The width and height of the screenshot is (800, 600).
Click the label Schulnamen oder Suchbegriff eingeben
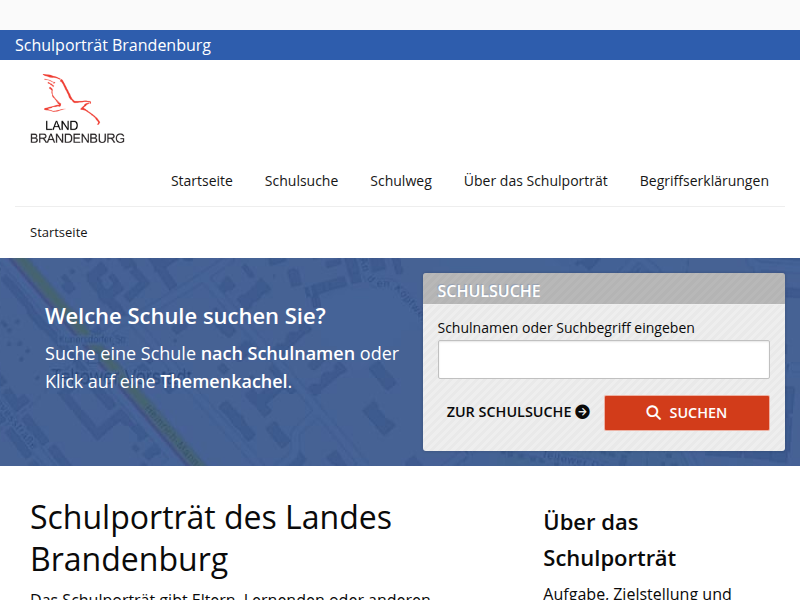[x=566, y=328]
